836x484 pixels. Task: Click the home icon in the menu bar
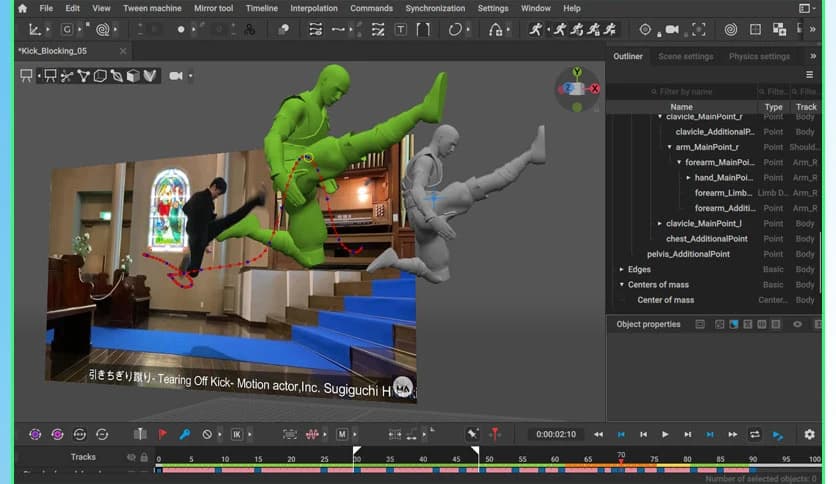pos(22,8)
